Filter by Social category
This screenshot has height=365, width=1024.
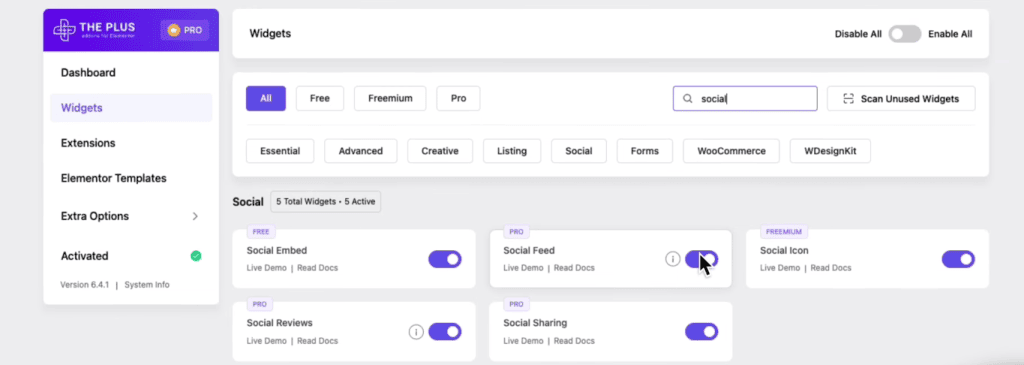[579, 151]
